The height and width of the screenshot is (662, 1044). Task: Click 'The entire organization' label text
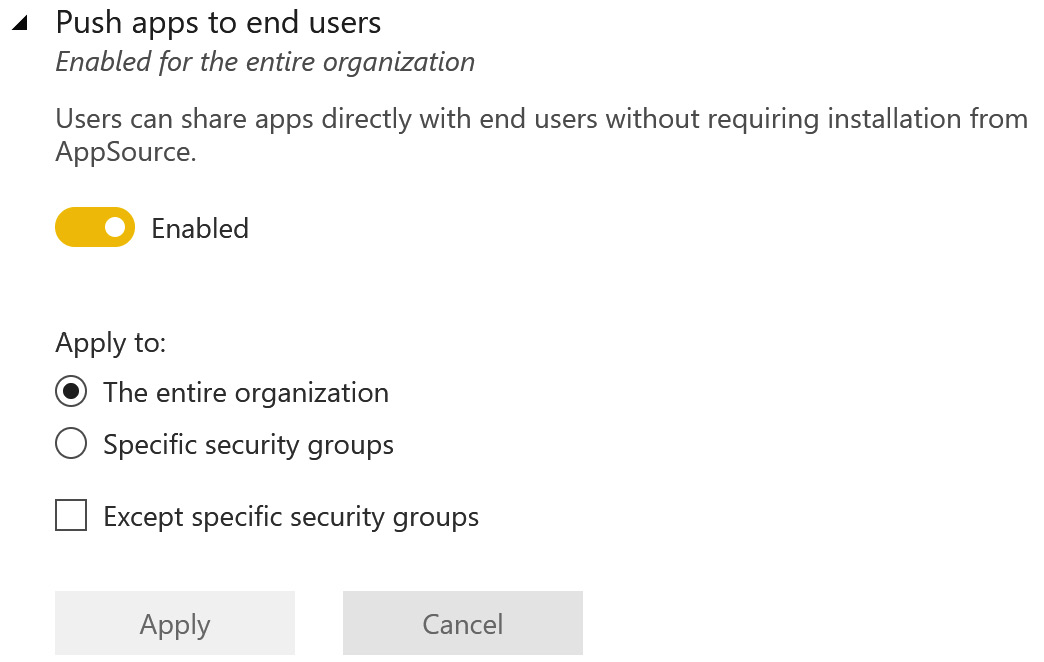[246, 392]
